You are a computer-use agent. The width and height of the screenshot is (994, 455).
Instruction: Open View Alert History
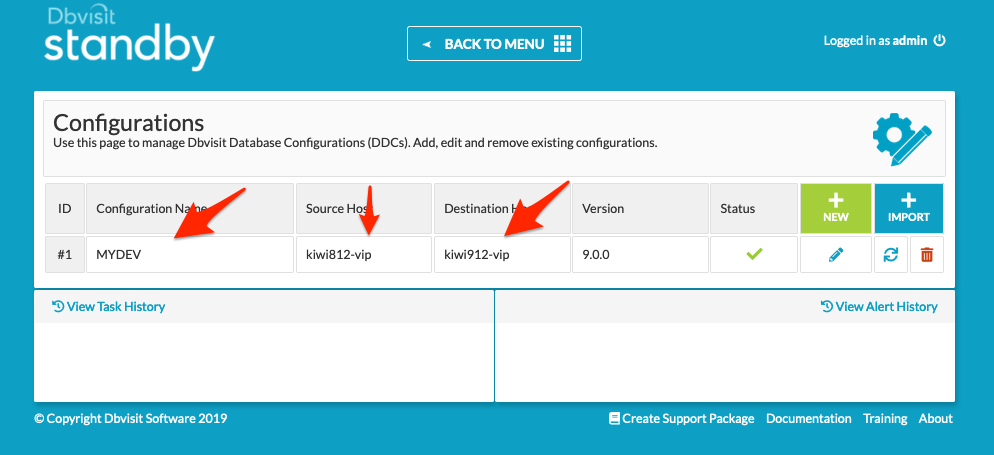[x=879, y=307]
